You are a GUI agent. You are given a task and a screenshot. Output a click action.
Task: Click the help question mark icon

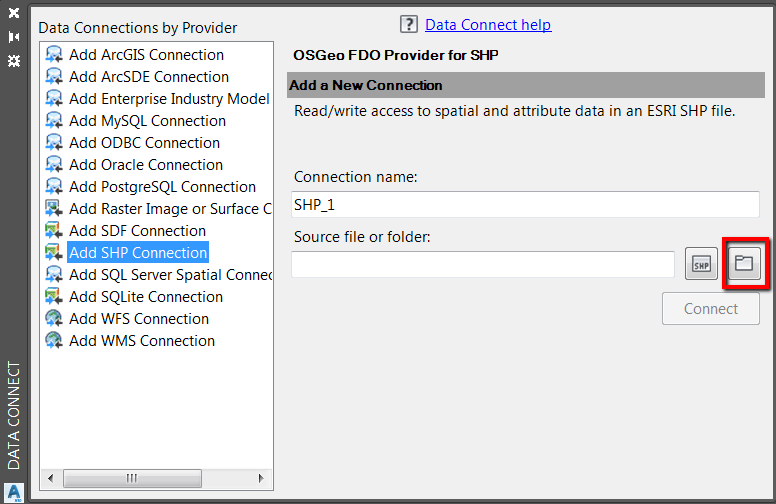408,25
